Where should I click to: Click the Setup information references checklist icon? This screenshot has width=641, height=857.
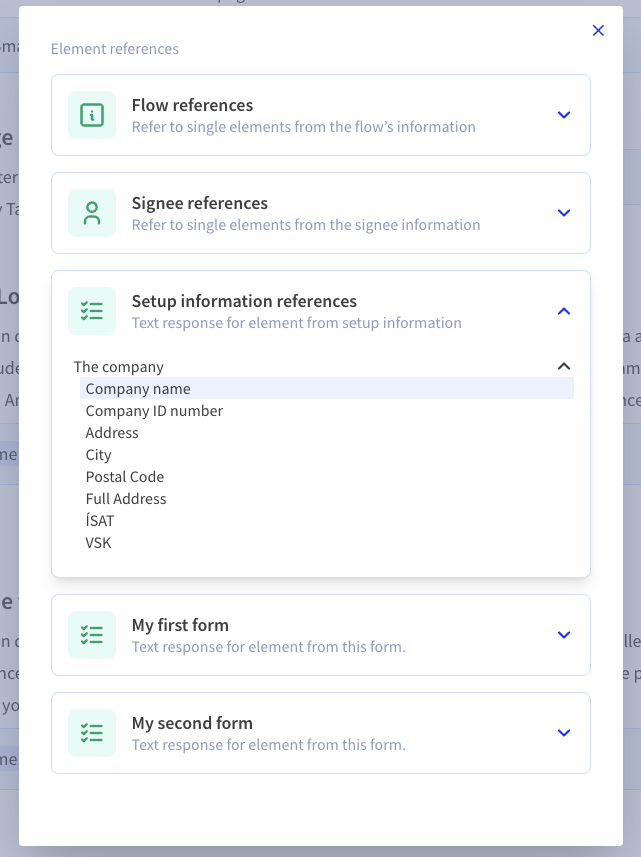point(92,311)
